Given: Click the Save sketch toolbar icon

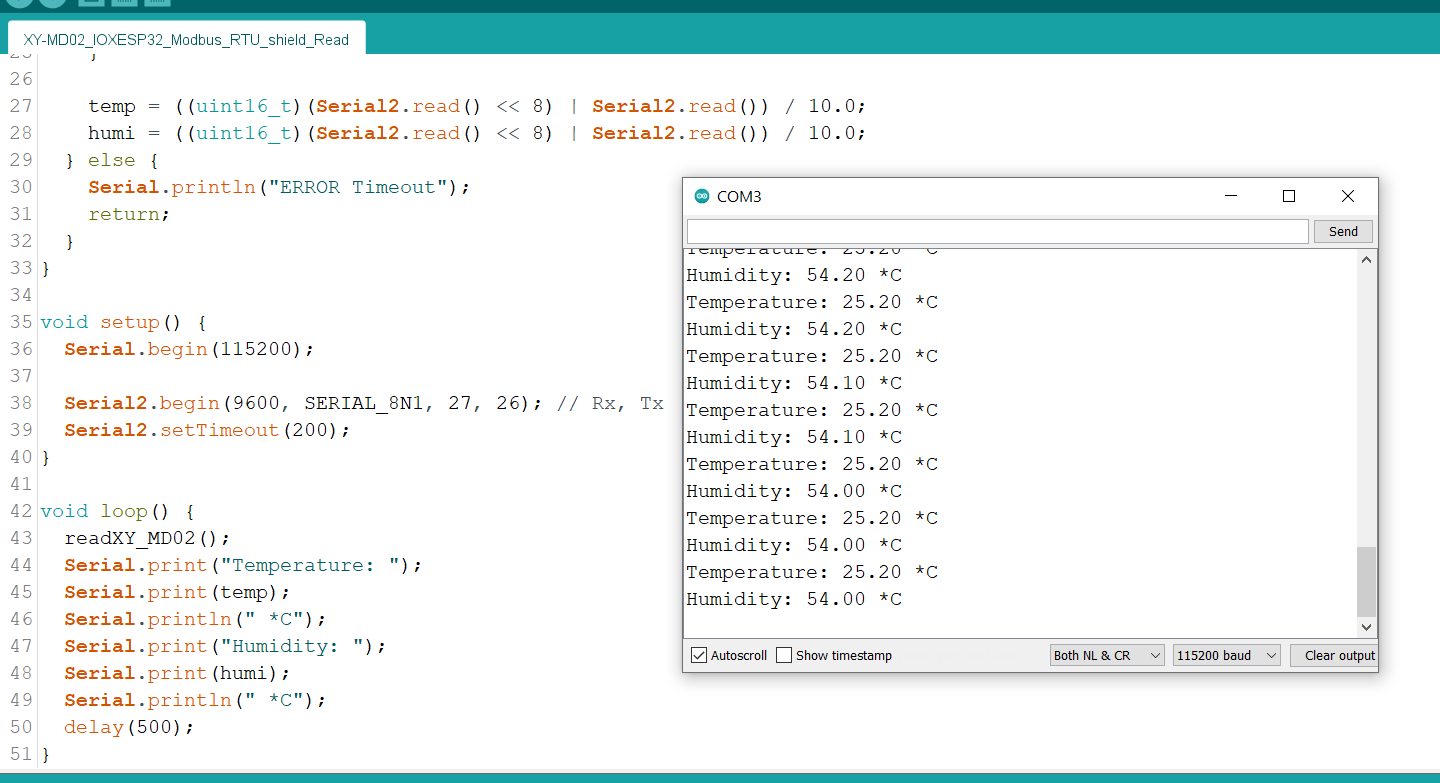Looking at the screenshot, I should 157,2.
